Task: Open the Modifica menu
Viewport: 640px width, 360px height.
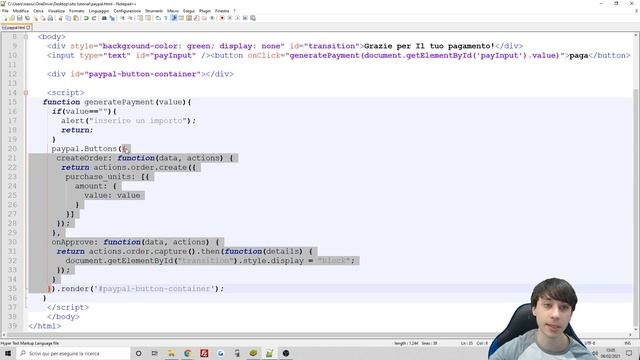Action: (x=21, y=11)
